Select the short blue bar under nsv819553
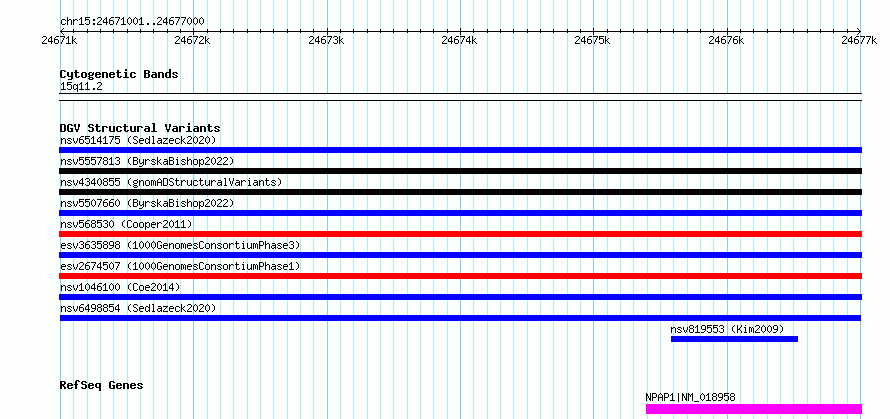The height and width of the screenshot is (419, 890). point(734,339)
